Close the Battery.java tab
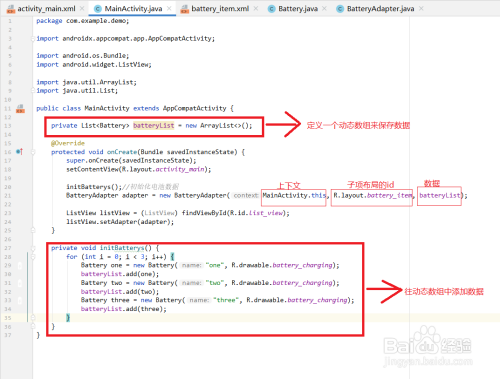Screen dimensions: 500x379 pos(324,8)
